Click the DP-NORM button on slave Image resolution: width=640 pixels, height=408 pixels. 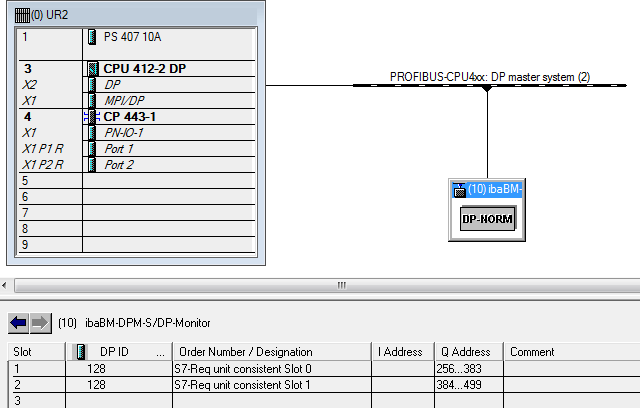(x=487, y=219)
